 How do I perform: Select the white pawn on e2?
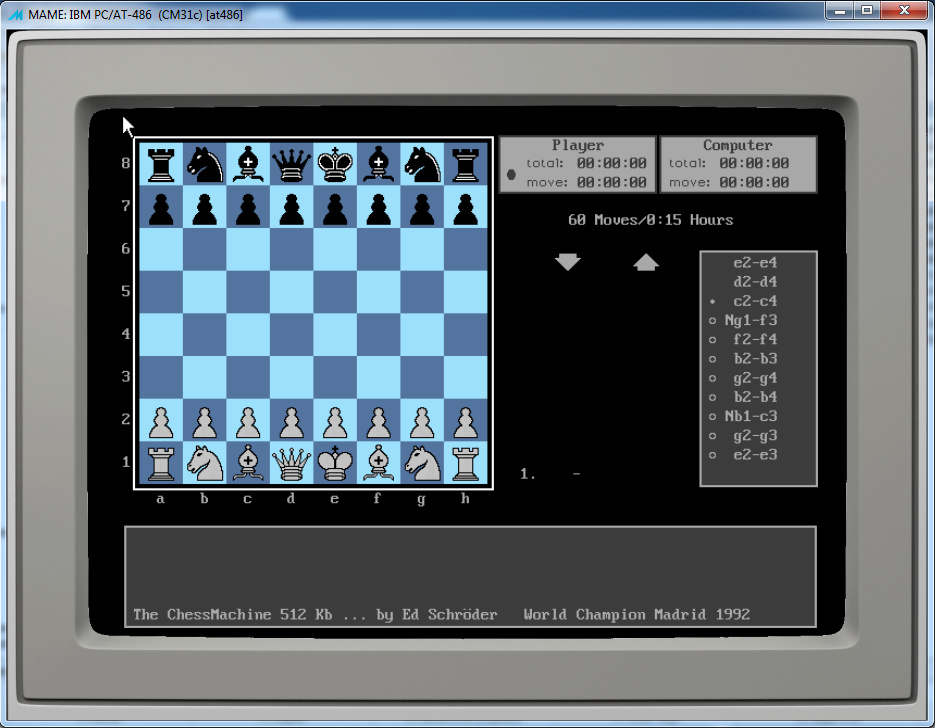(x=335, y=422)
